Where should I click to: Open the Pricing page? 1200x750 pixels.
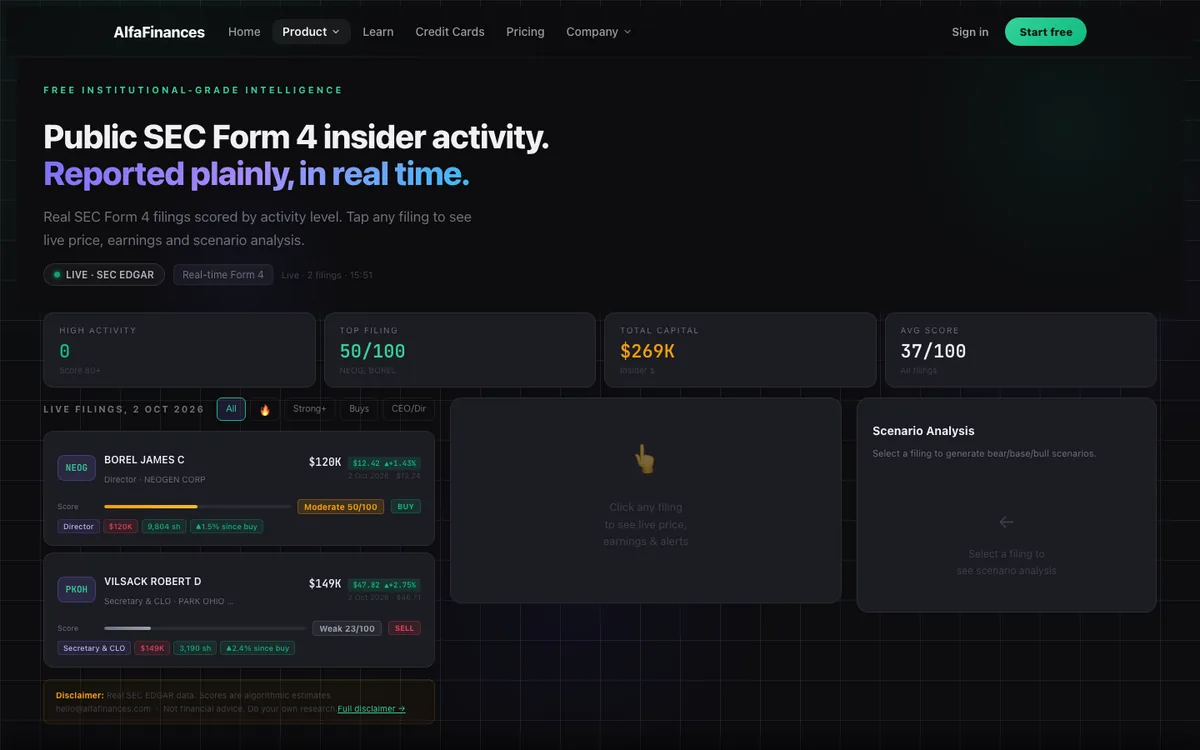[x=525, y=32]
